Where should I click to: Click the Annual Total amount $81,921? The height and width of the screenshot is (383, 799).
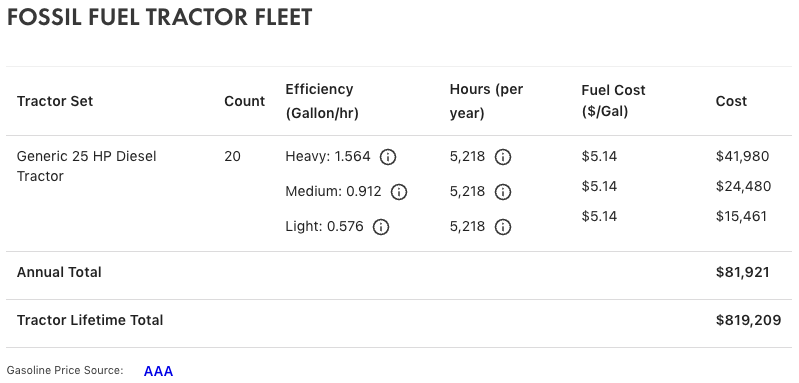pyautogui.click(x=742, y=272)
